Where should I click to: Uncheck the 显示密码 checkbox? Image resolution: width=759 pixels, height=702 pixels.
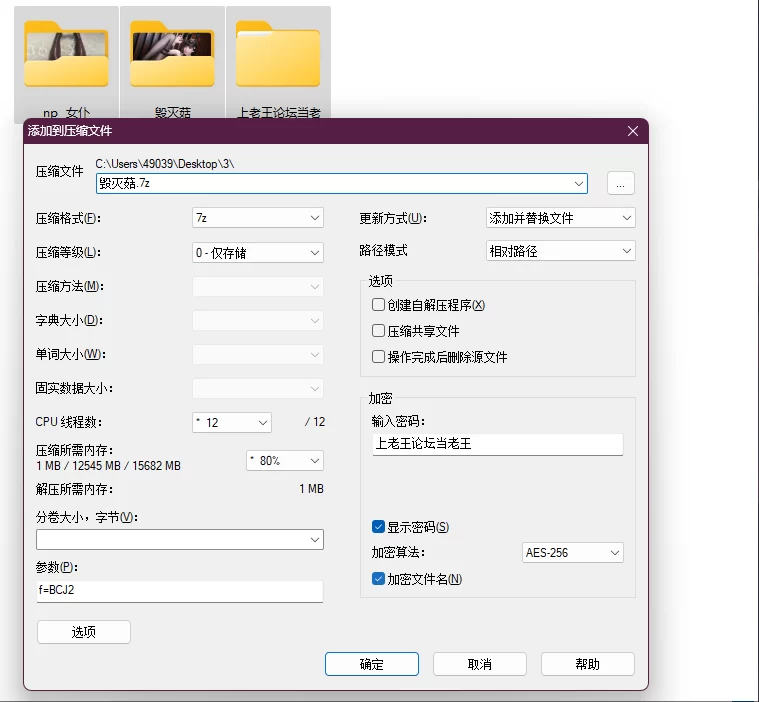click(x=378, y=527)
